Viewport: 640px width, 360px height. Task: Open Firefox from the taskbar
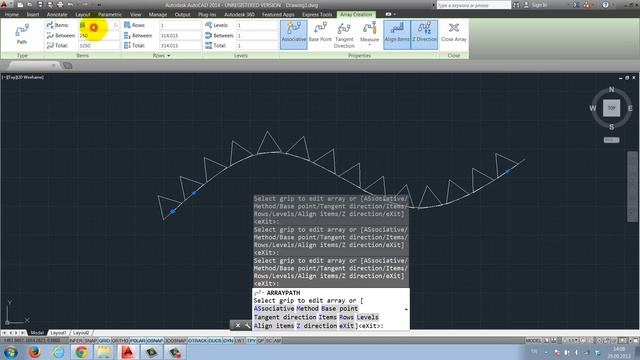click(x=34, y=352)
